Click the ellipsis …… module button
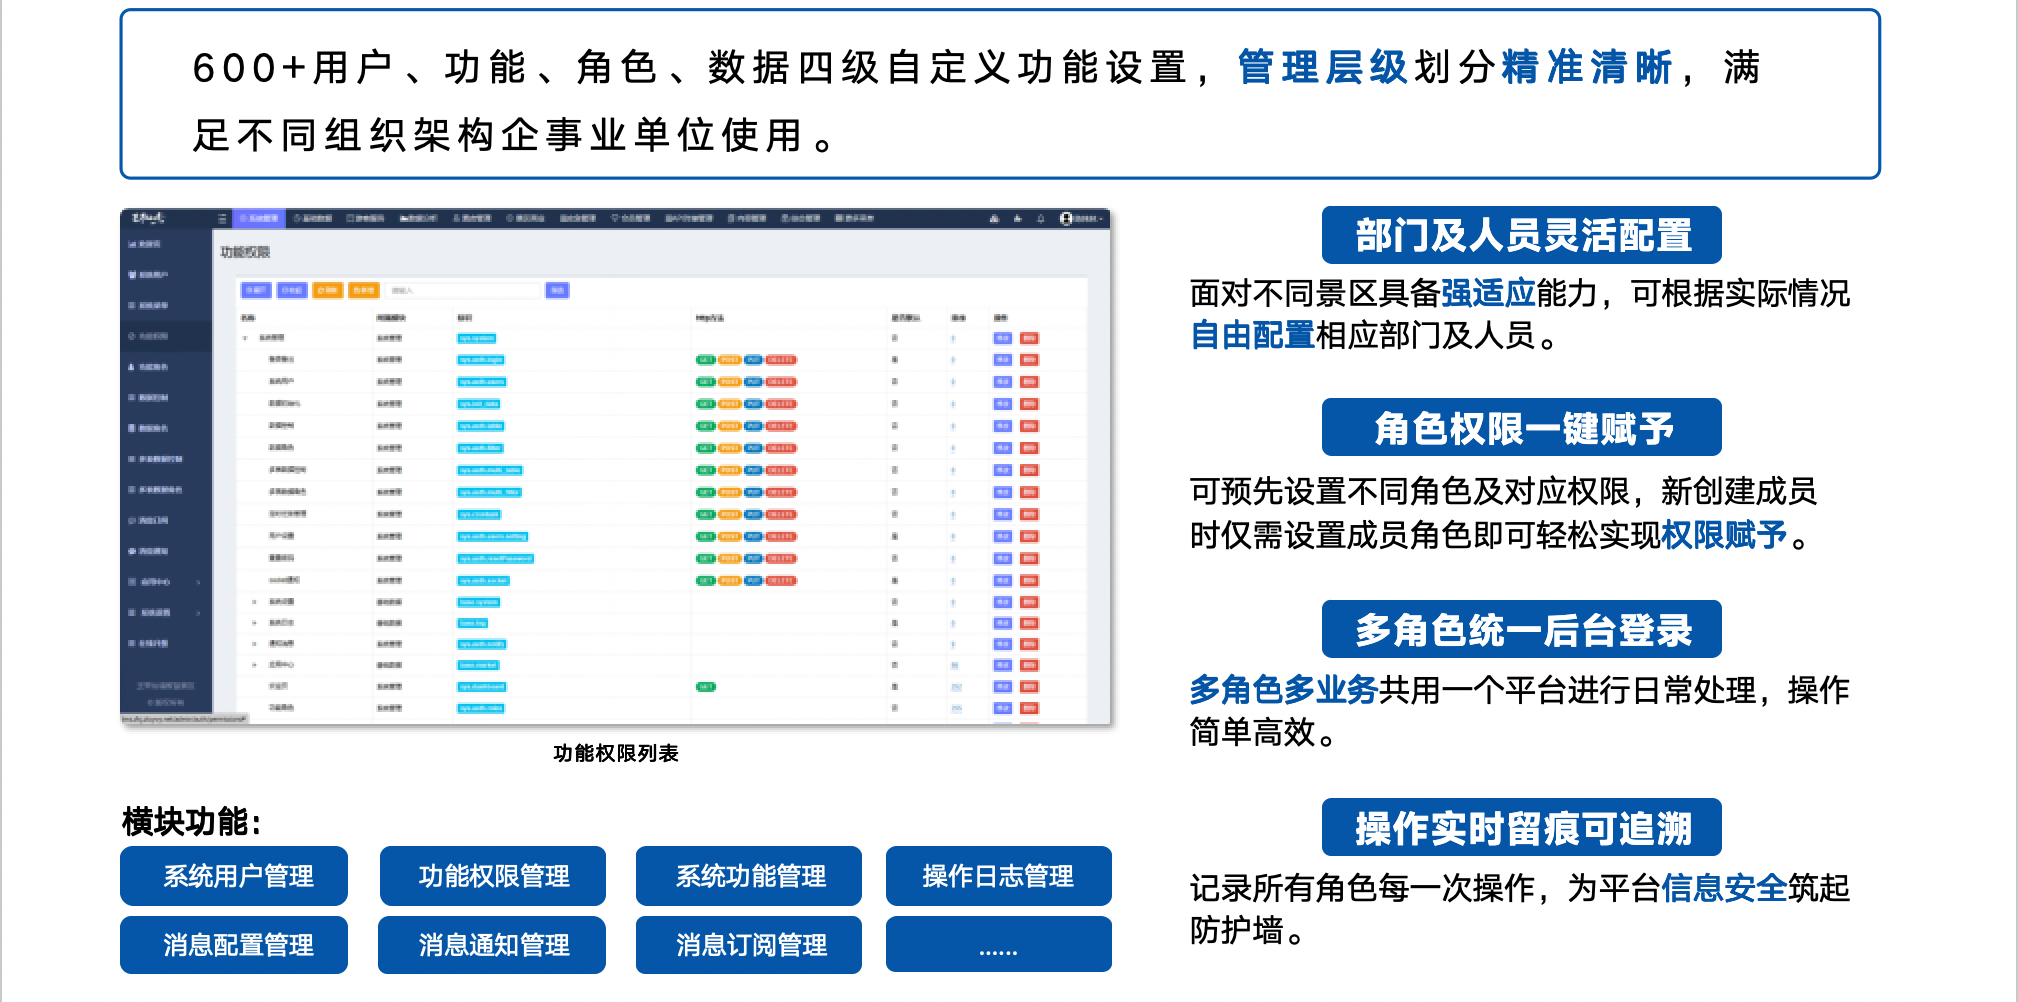 pyautogui.click(x=999, y=945)
